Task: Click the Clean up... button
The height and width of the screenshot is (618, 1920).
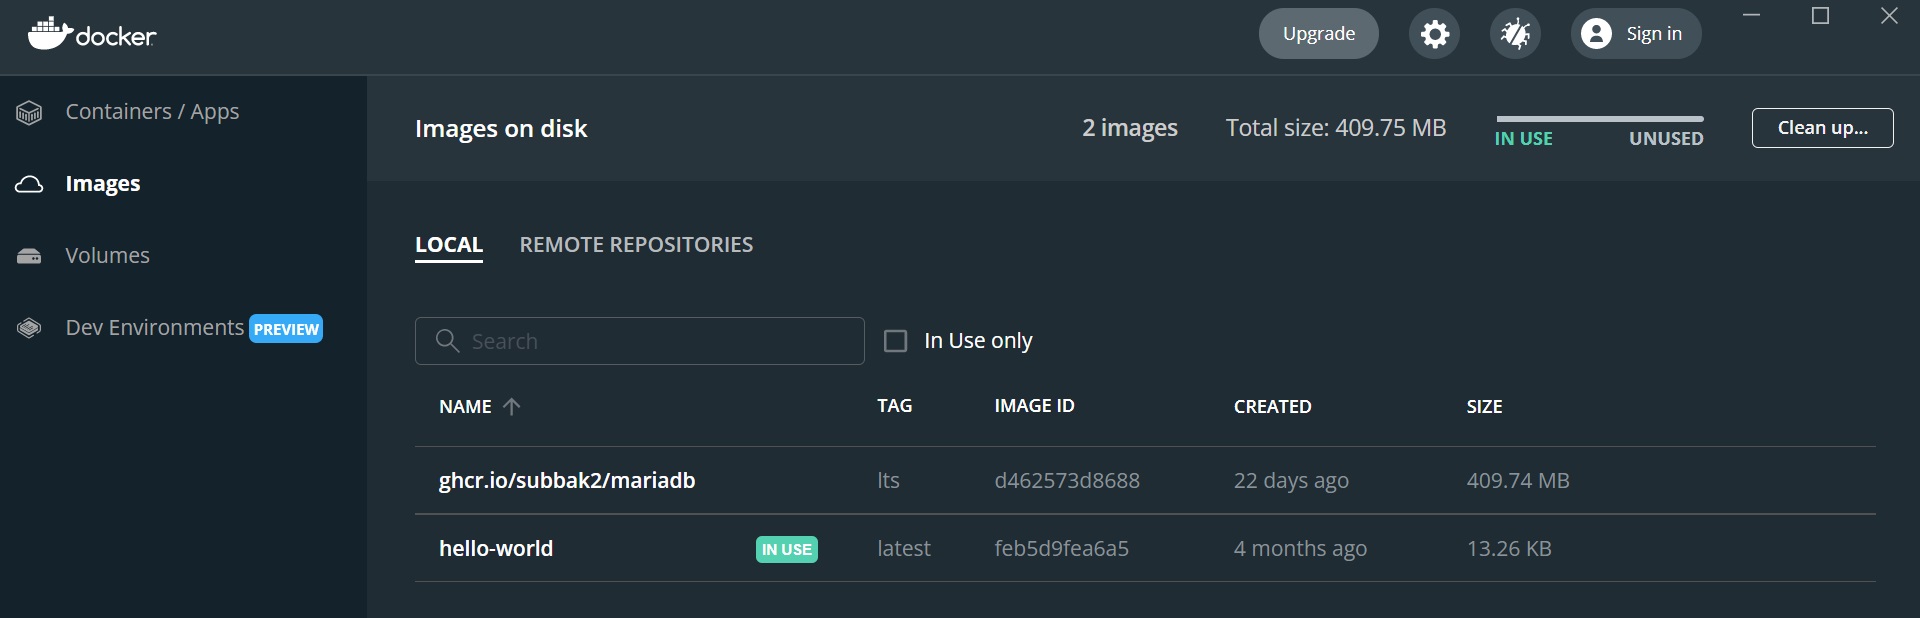Action: [x=1822, y=128]
